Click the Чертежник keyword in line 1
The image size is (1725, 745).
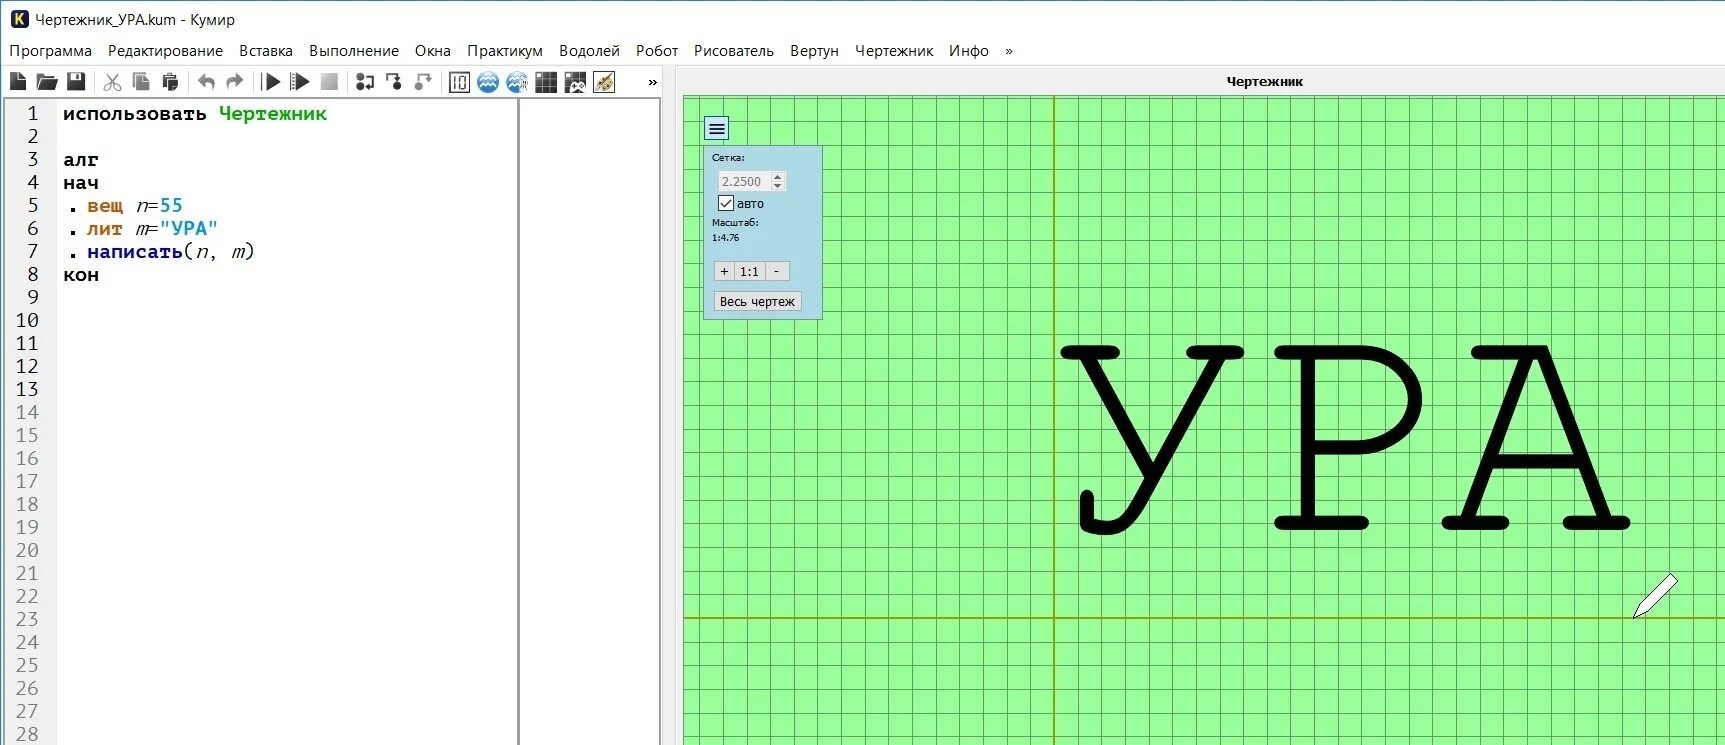click(x=273, y=114)
